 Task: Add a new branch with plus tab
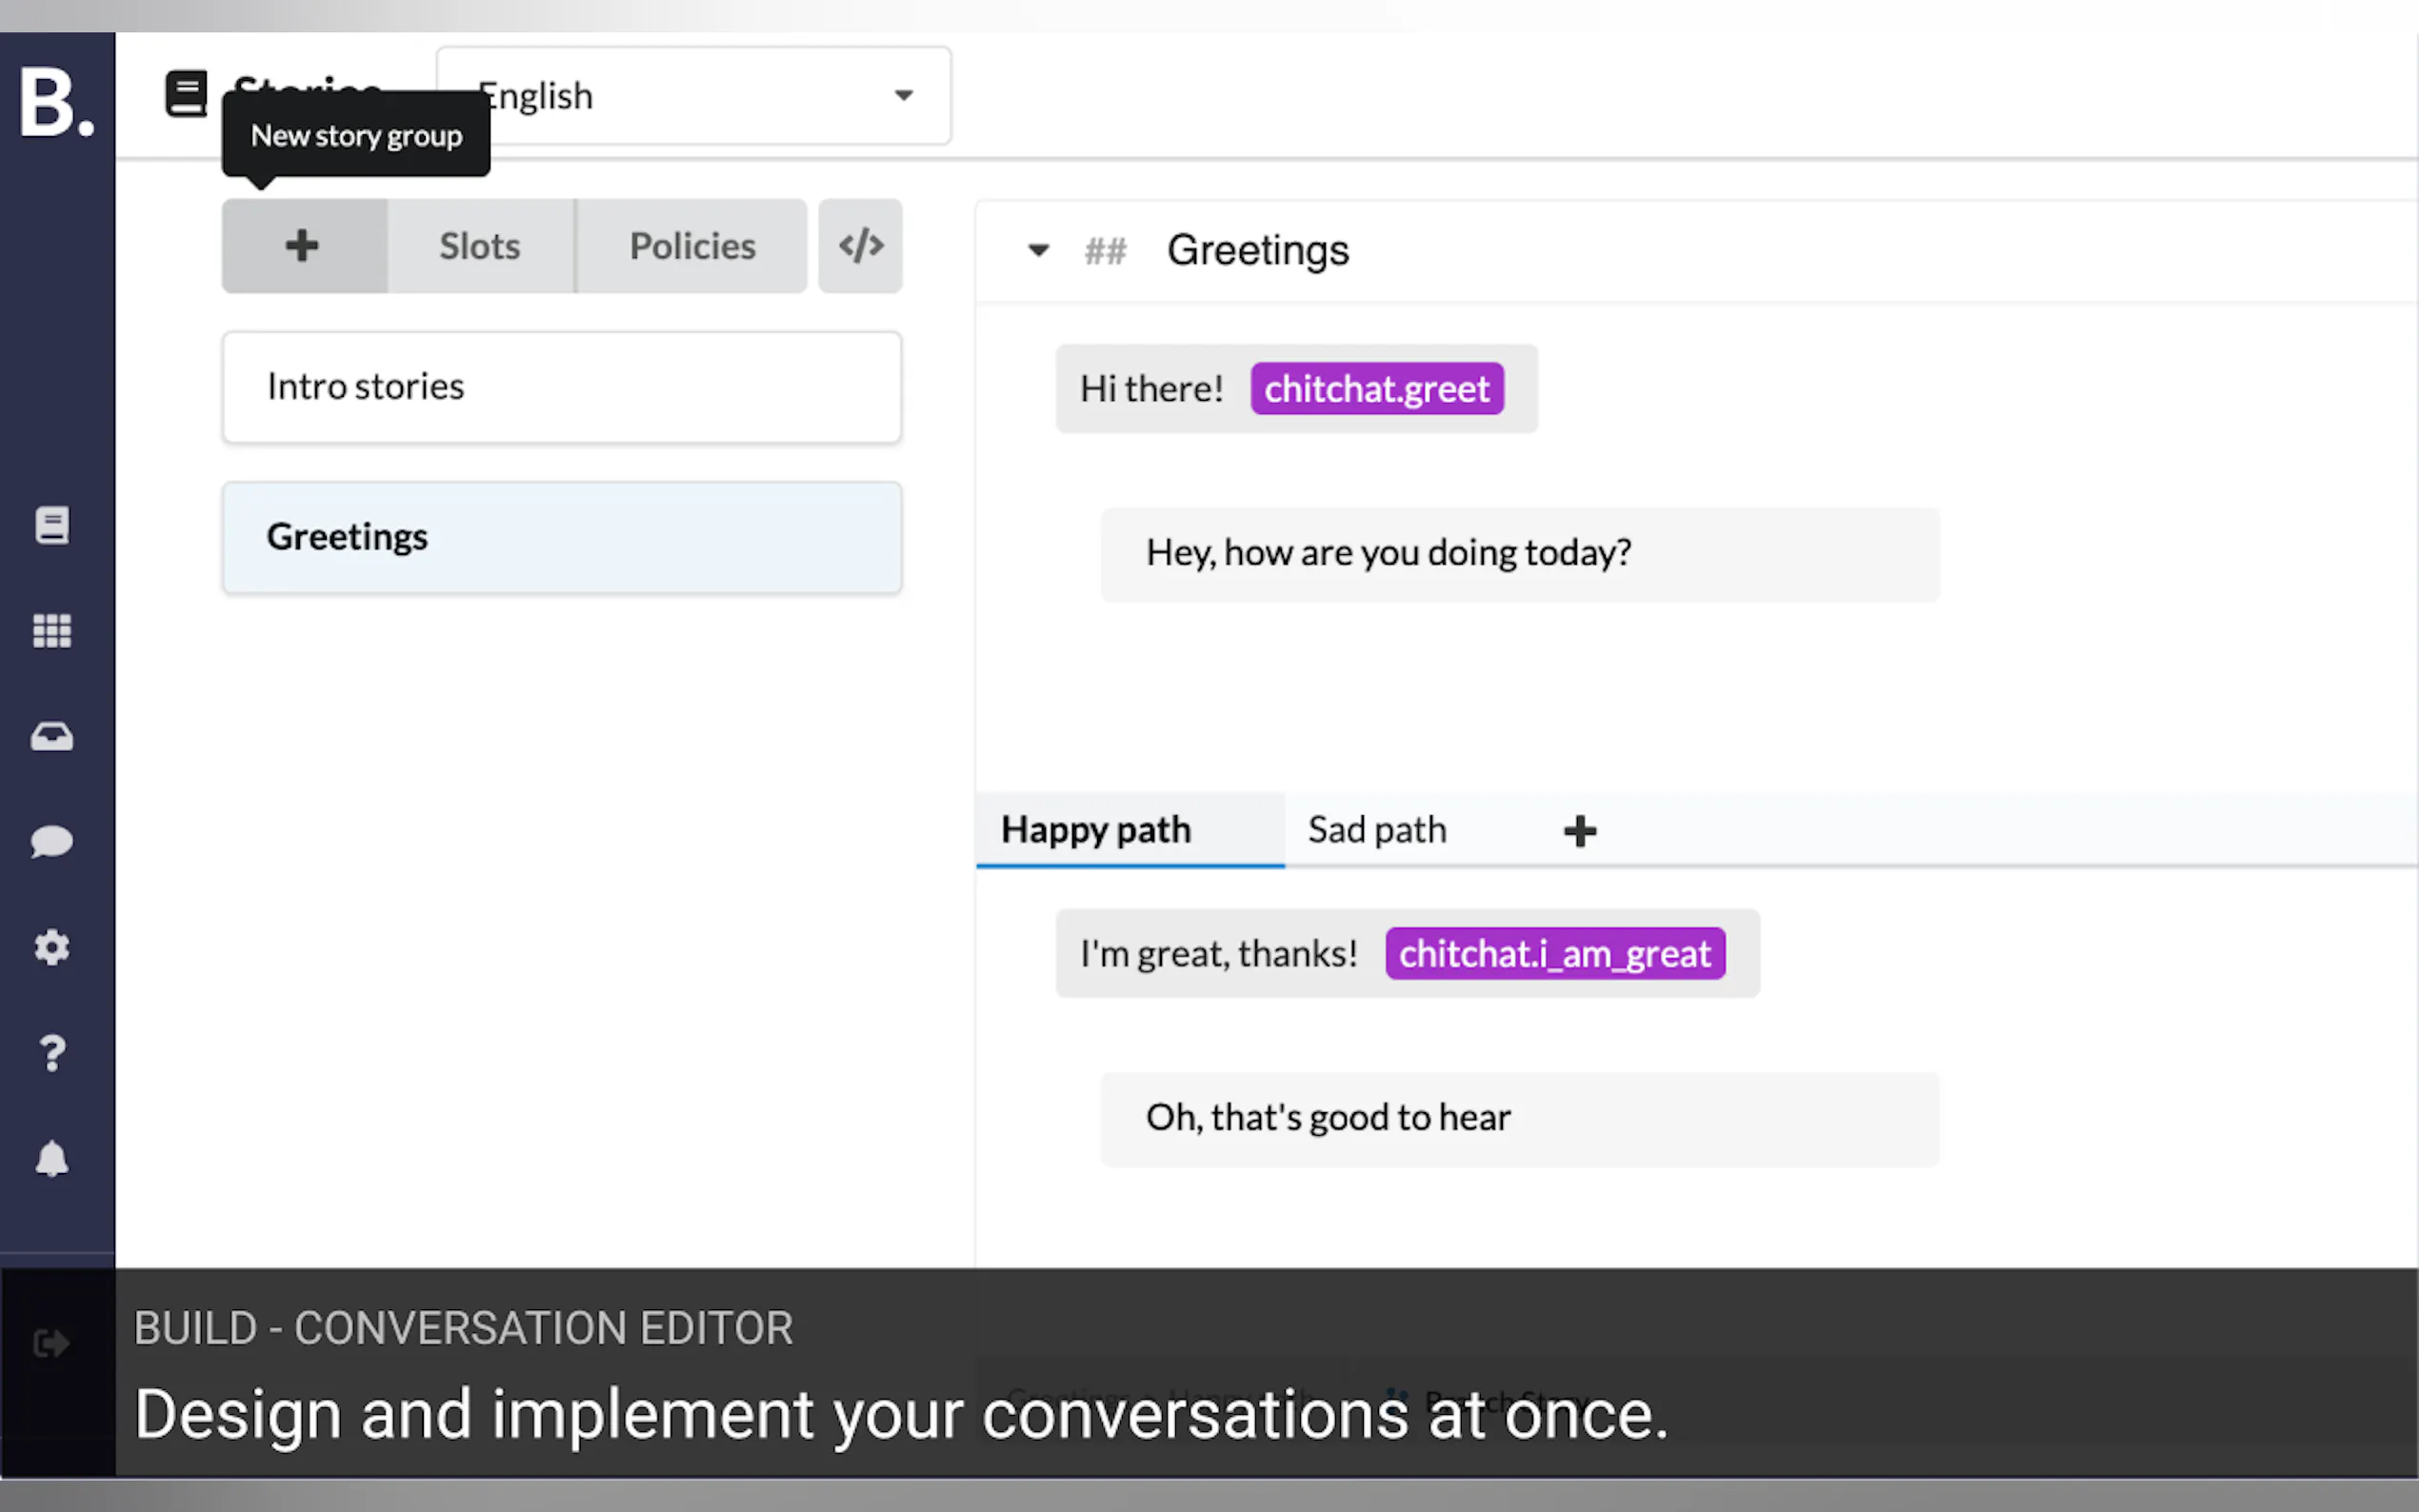tap(1579, 831)
